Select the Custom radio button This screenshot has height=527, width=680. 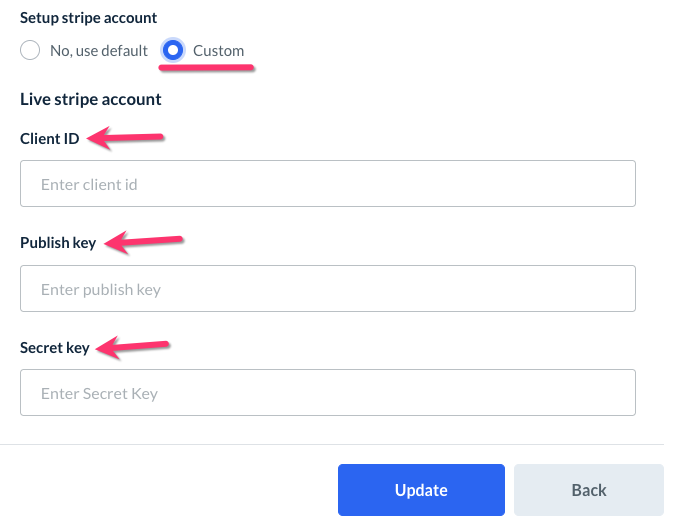[173, 50]
